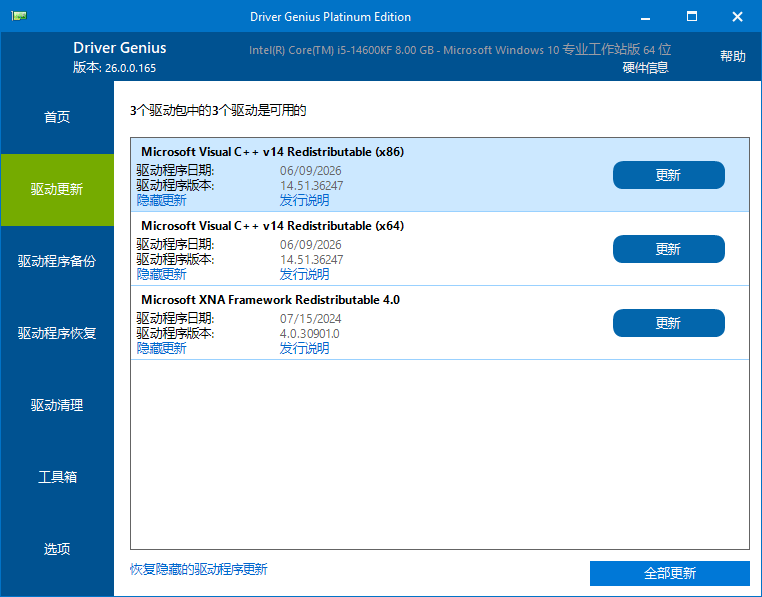Open 发行说明 for Visual C++ (x86)
Screen dimensions: 762x597
point(304,200)
